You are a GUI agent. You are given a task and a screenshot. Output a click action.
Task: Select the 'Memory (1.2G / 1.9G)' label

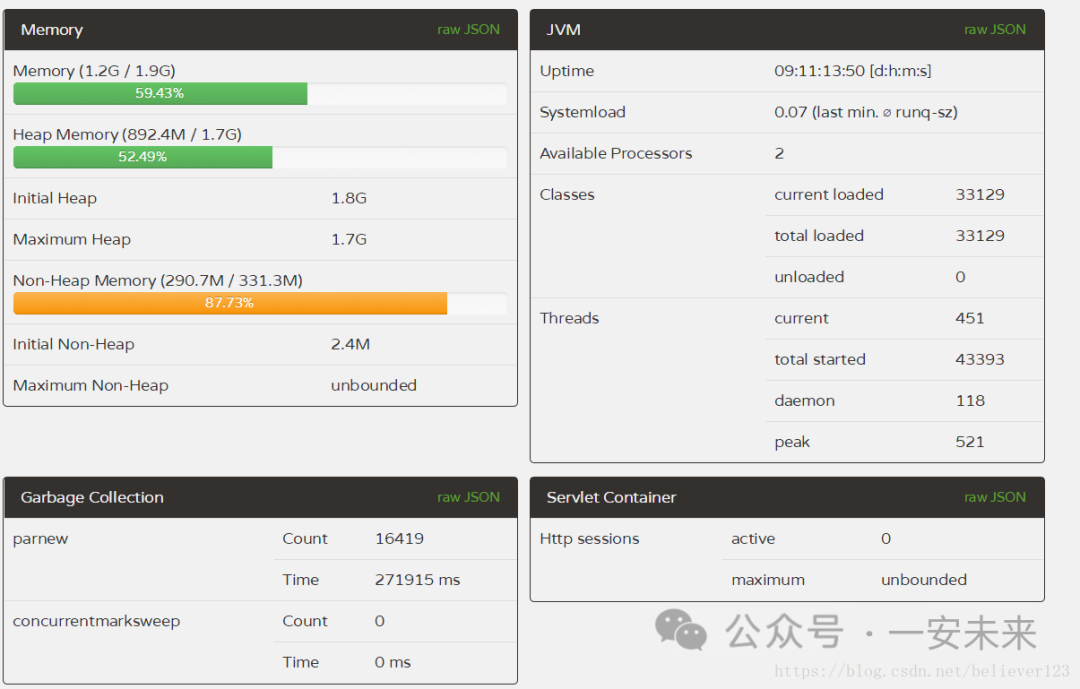coord(94,71)
